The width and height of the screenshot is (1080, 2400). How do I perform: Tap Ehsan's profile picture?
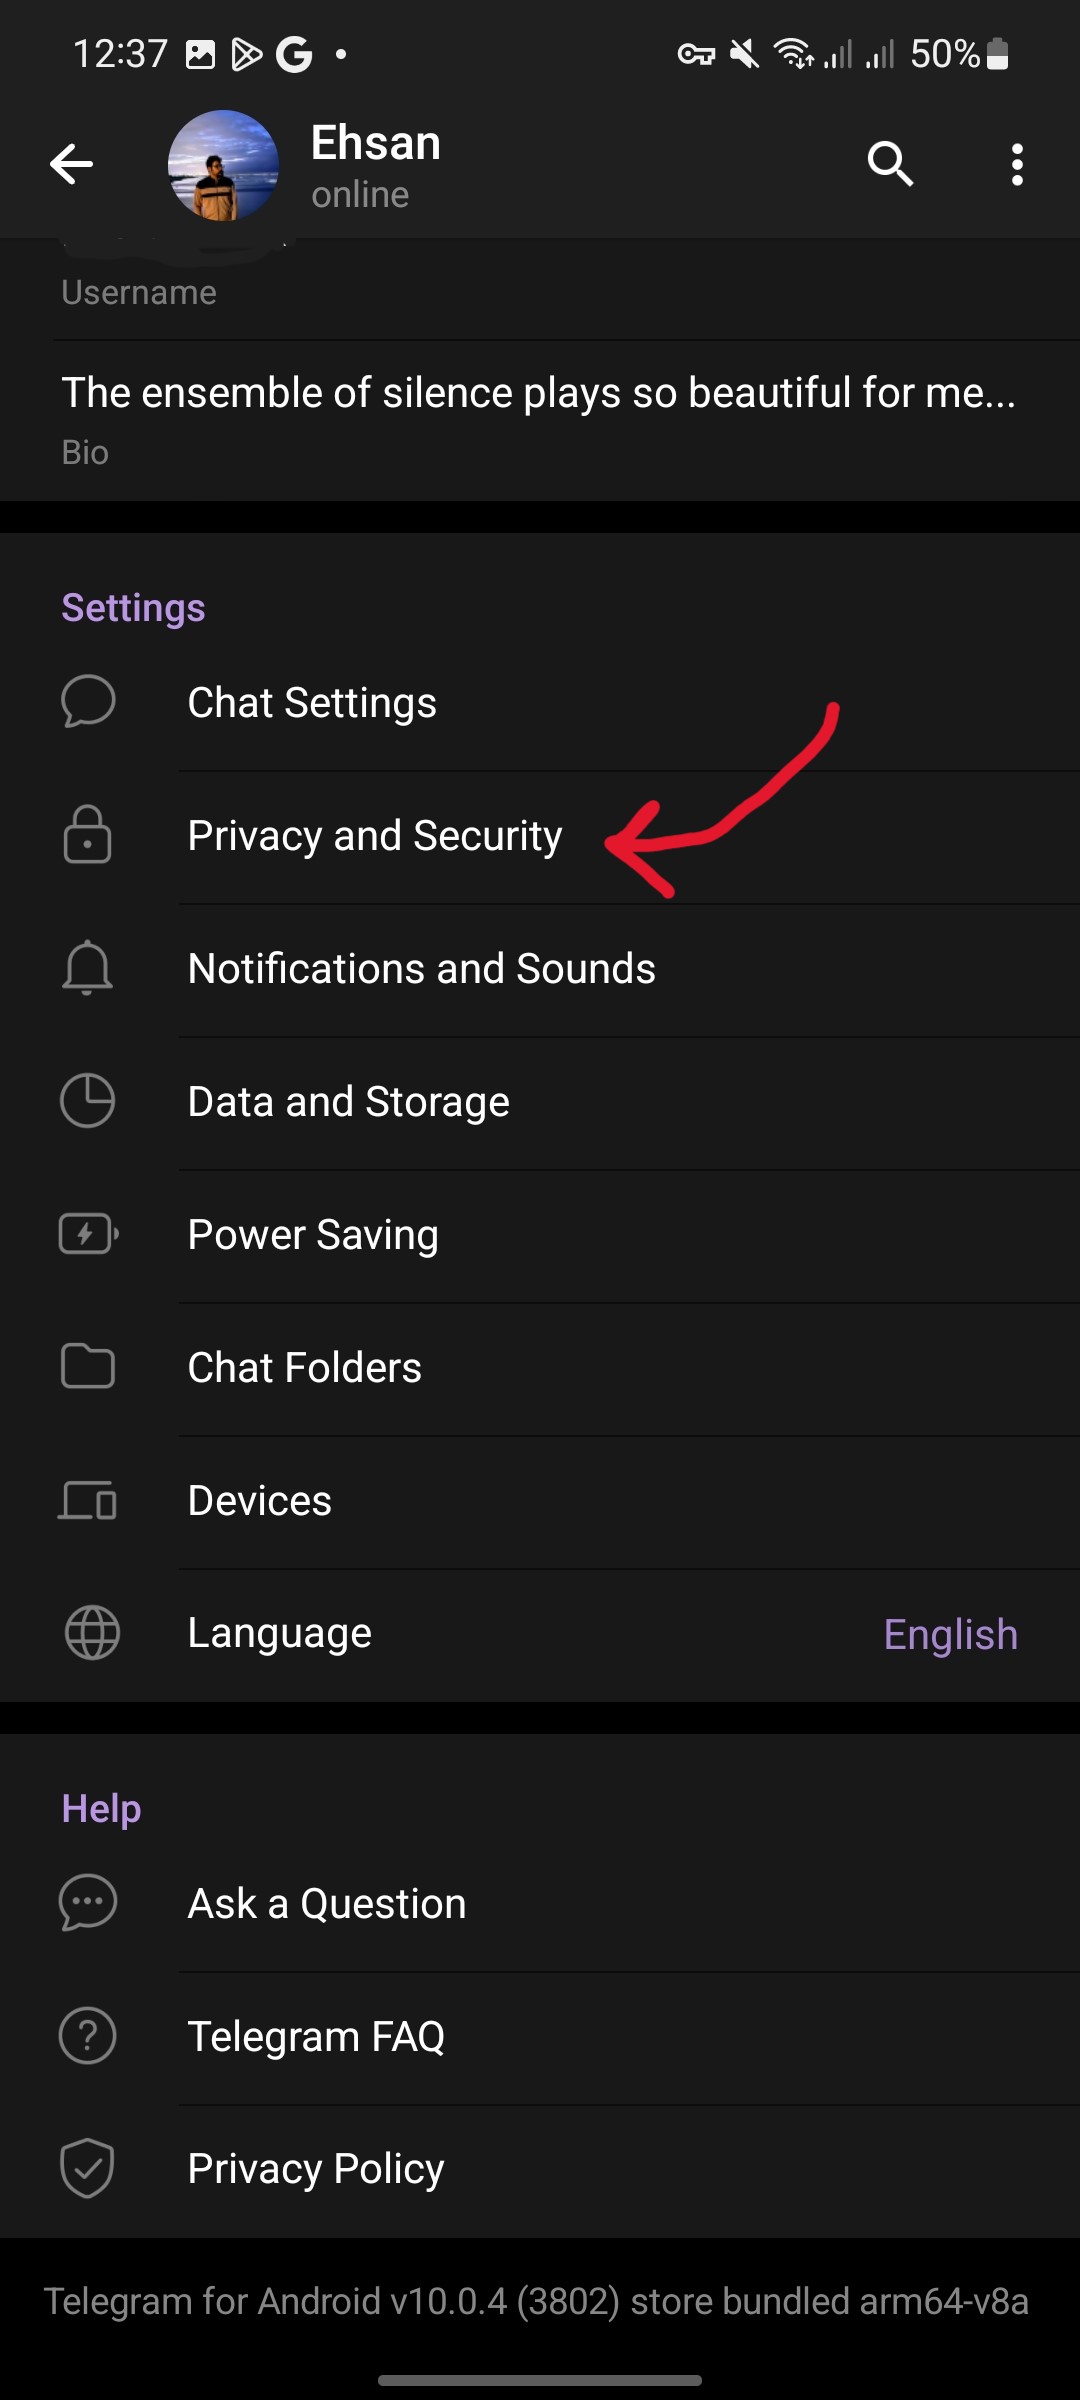223,165
